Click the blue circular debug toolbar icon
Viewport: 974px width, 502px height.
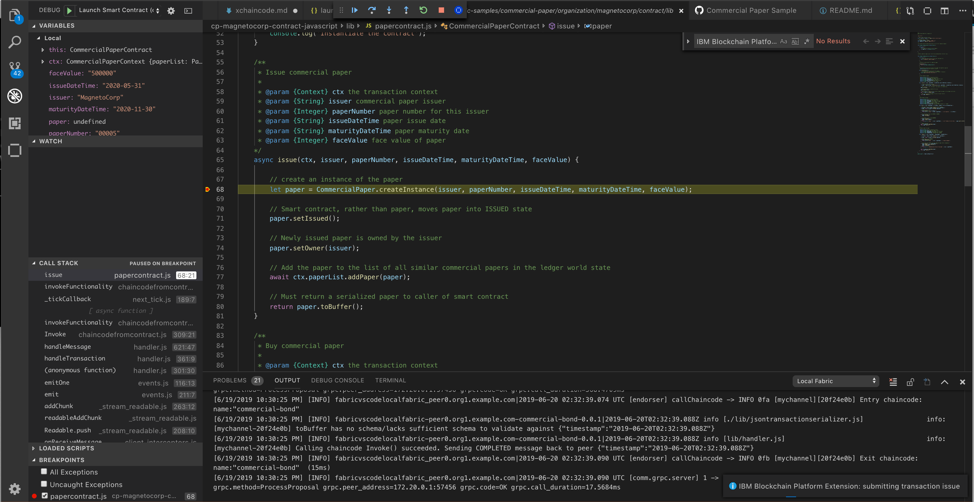pos(458,10)
